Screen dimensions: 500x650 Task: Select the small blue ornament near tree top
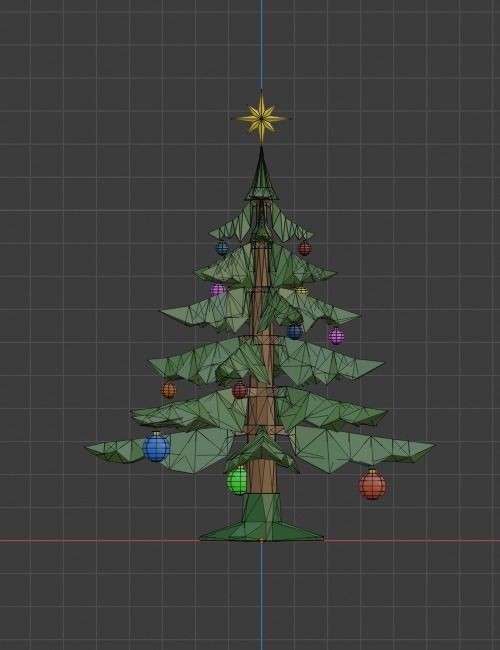[222, 248]
